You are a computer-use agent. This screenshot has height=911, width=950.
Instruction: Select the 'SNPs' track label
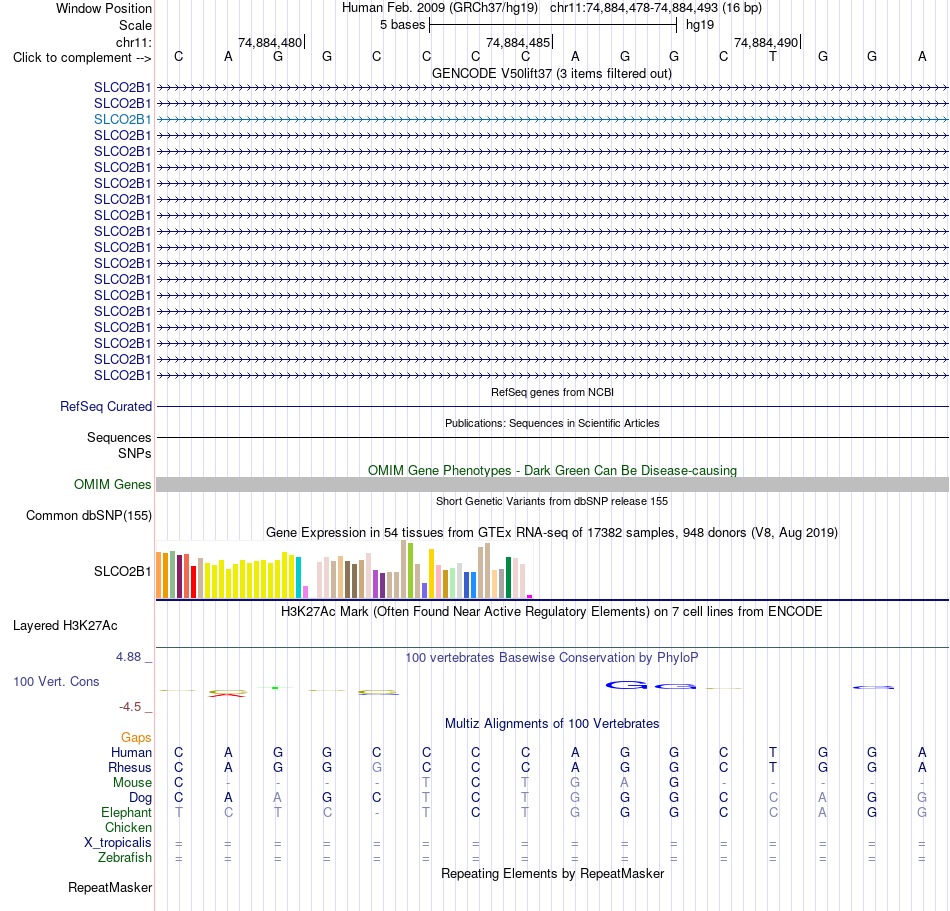coord(135,453)
